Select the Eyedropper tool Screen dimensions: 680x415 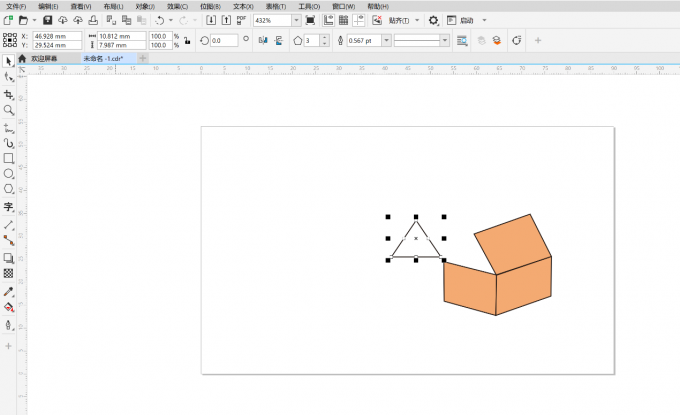click(x=9, y=291)
